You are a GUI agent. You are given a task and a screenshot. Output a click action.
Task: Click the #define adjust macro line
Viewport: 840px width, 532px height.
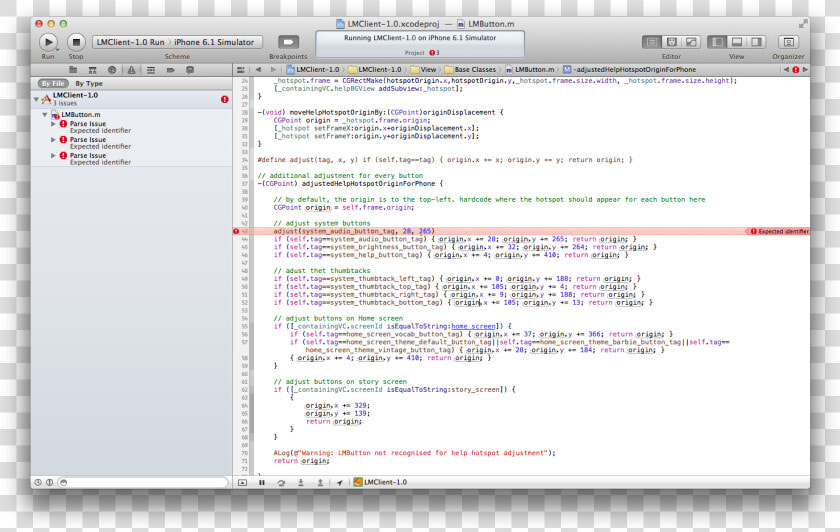pos(445,160)
